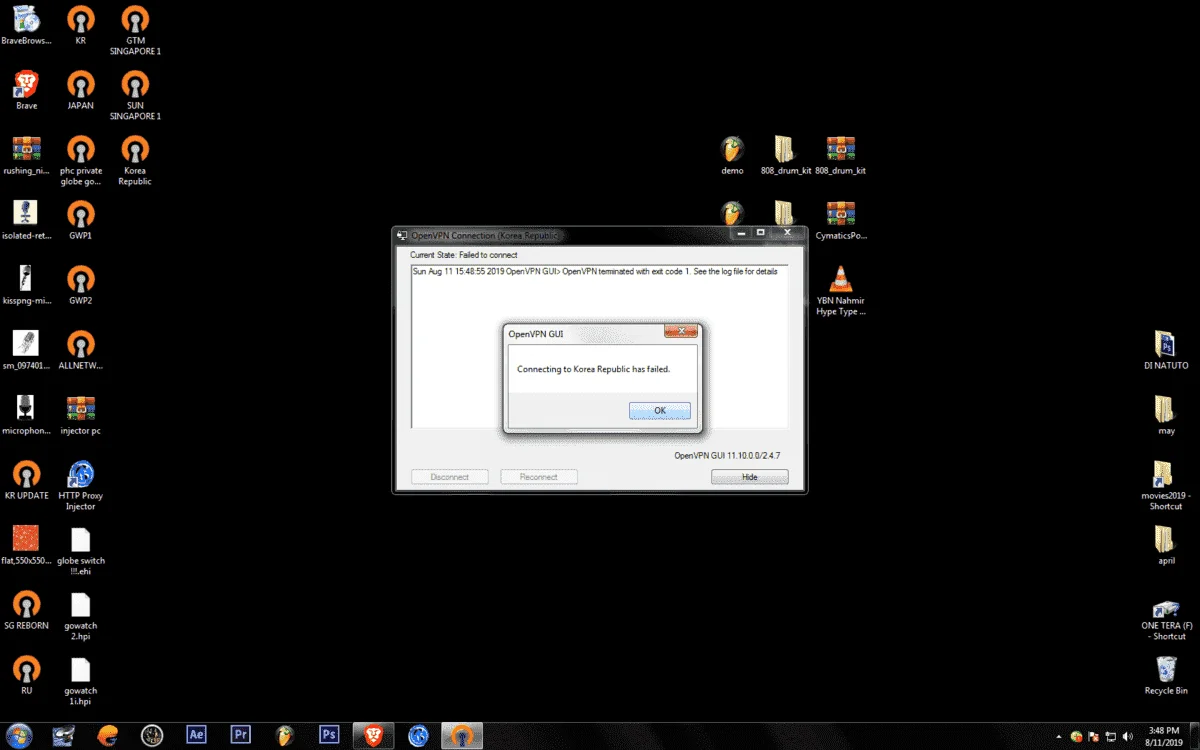The height and width of the screenshot is (750, 1200).
Task: Select the microphon... image file icon
Action: [26, 415]
